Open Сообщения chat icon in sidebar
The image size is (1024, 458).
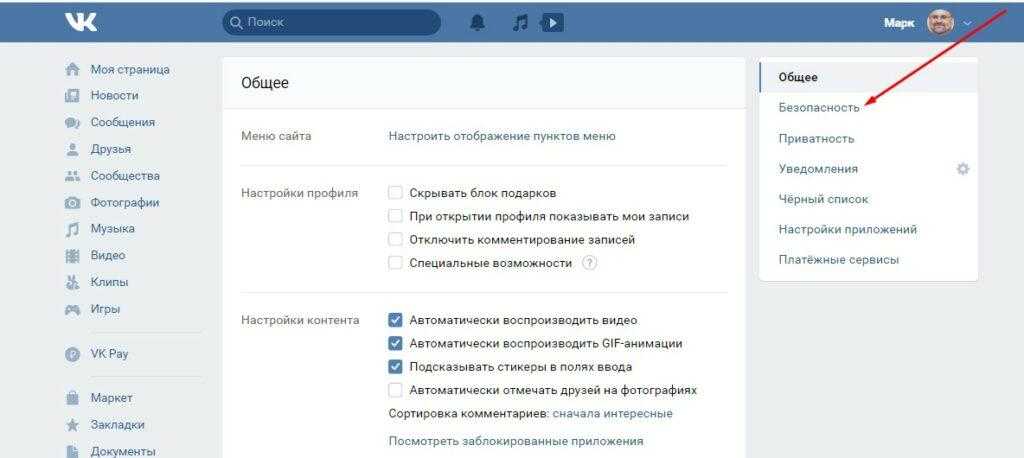[x=72, y=123]
